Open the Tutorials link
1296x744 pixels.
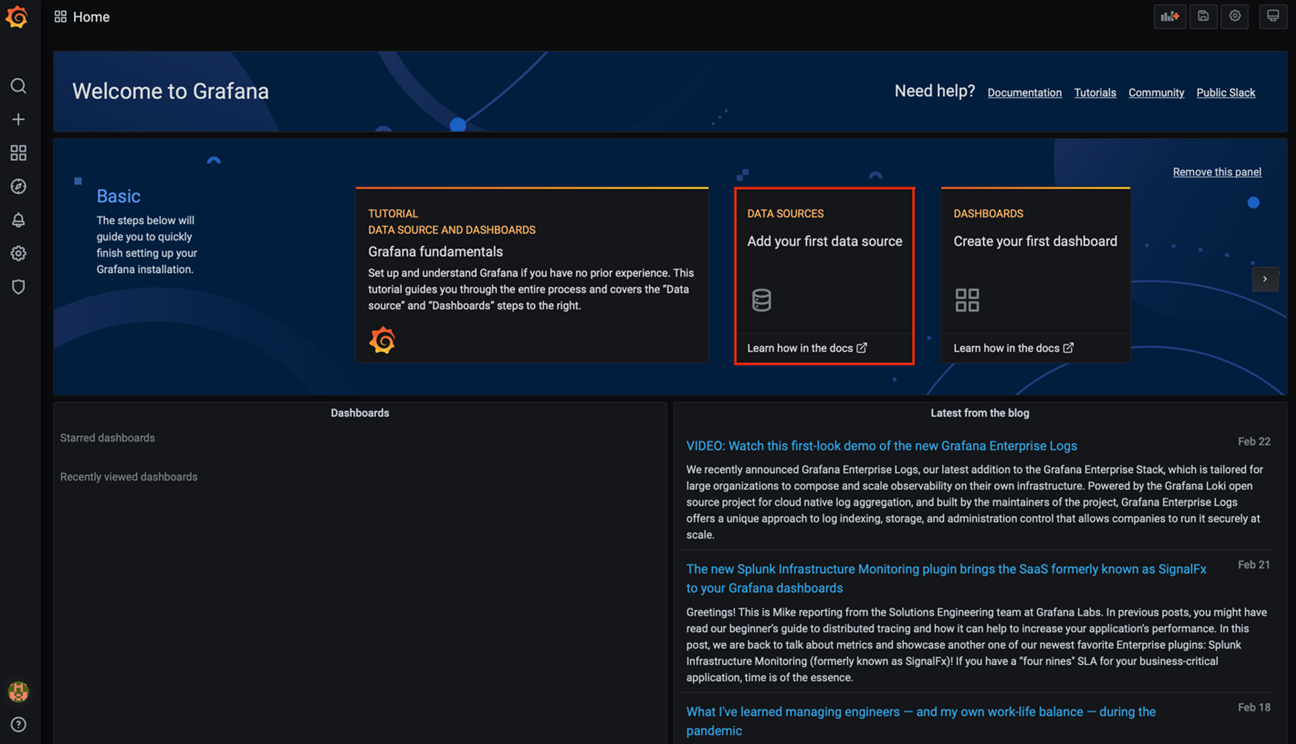[x=1095, y=93]
